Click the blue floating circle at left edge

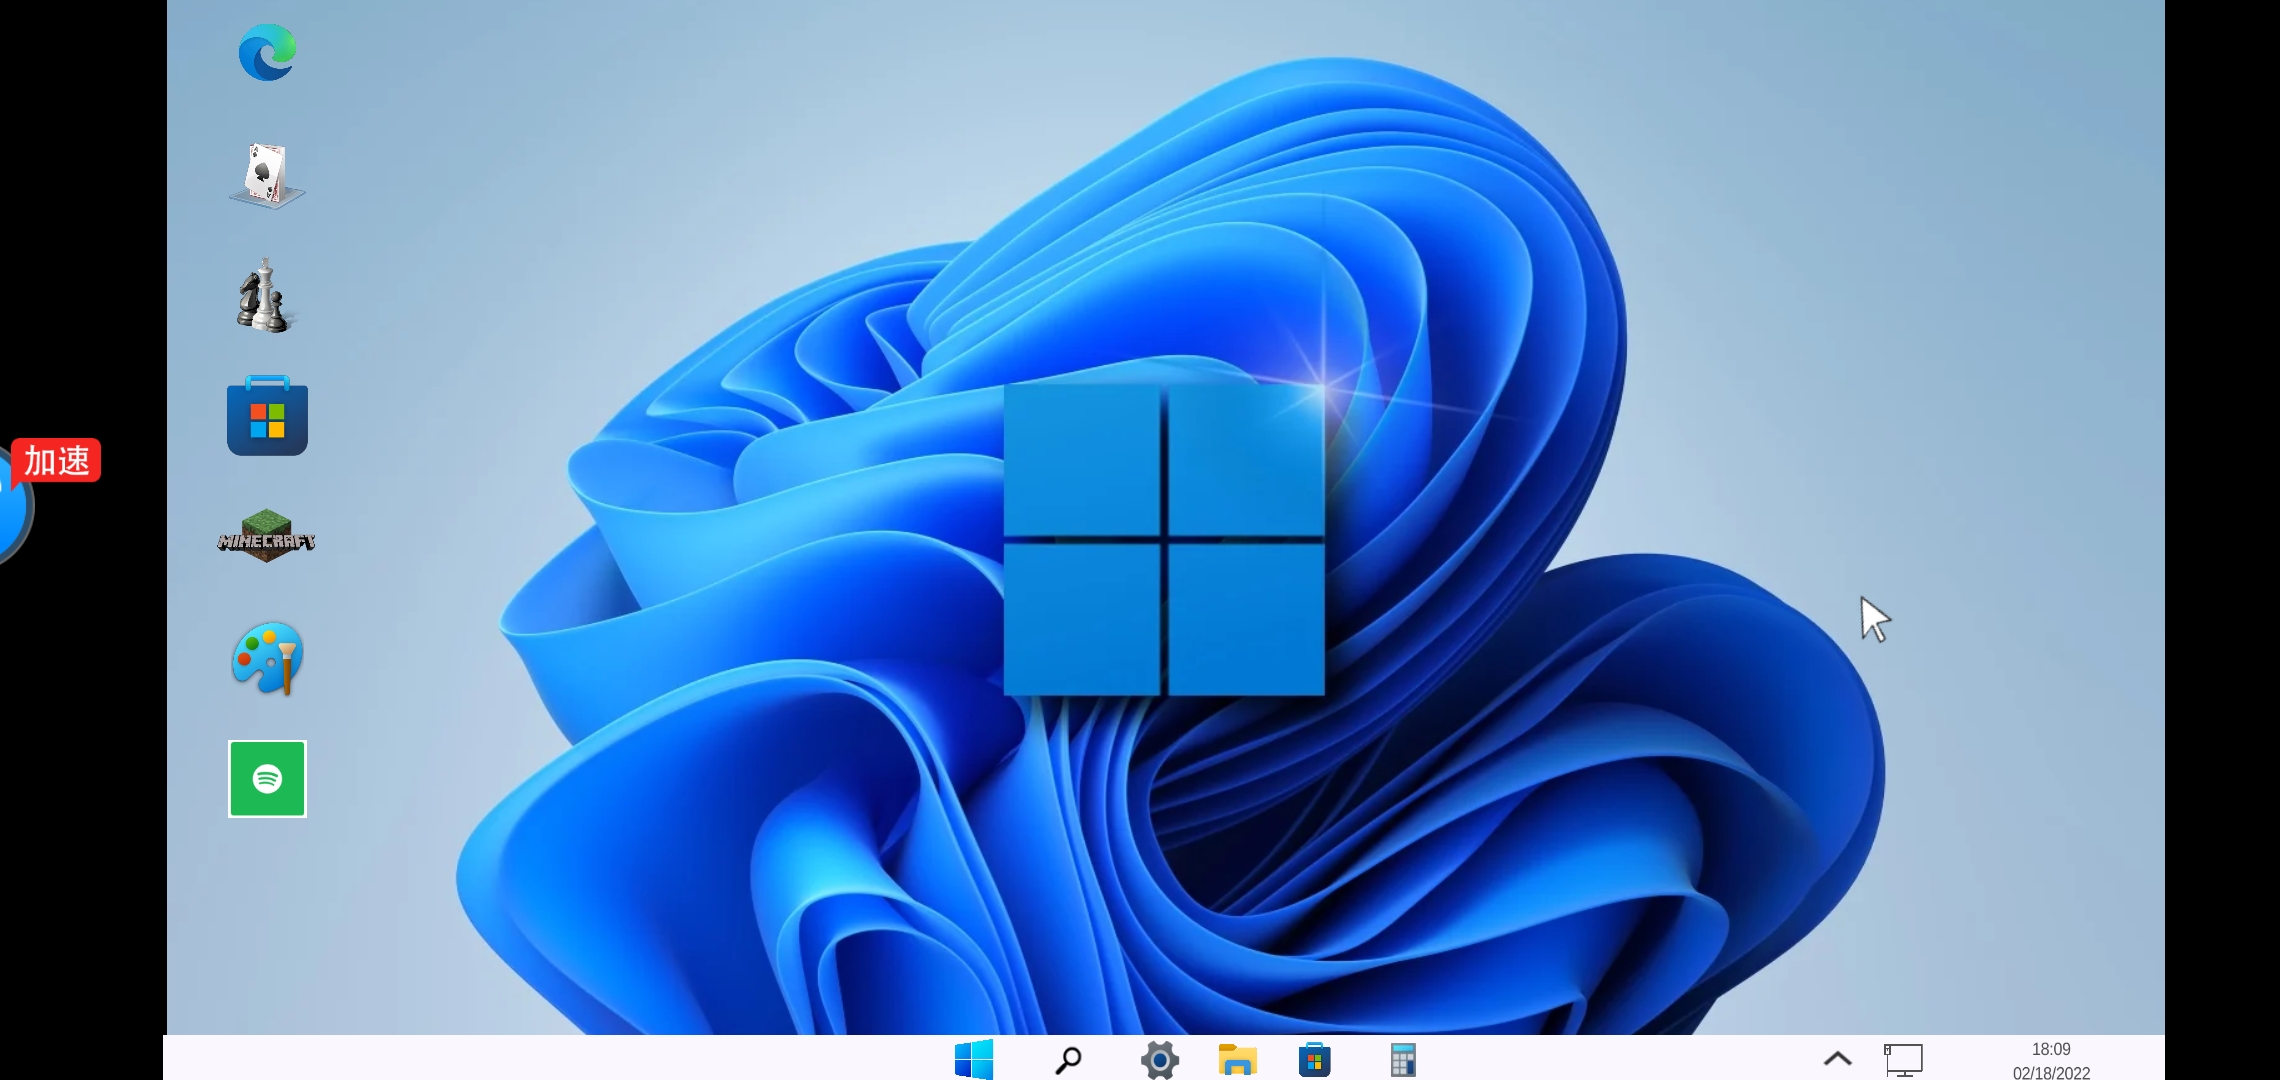[12, 515]
